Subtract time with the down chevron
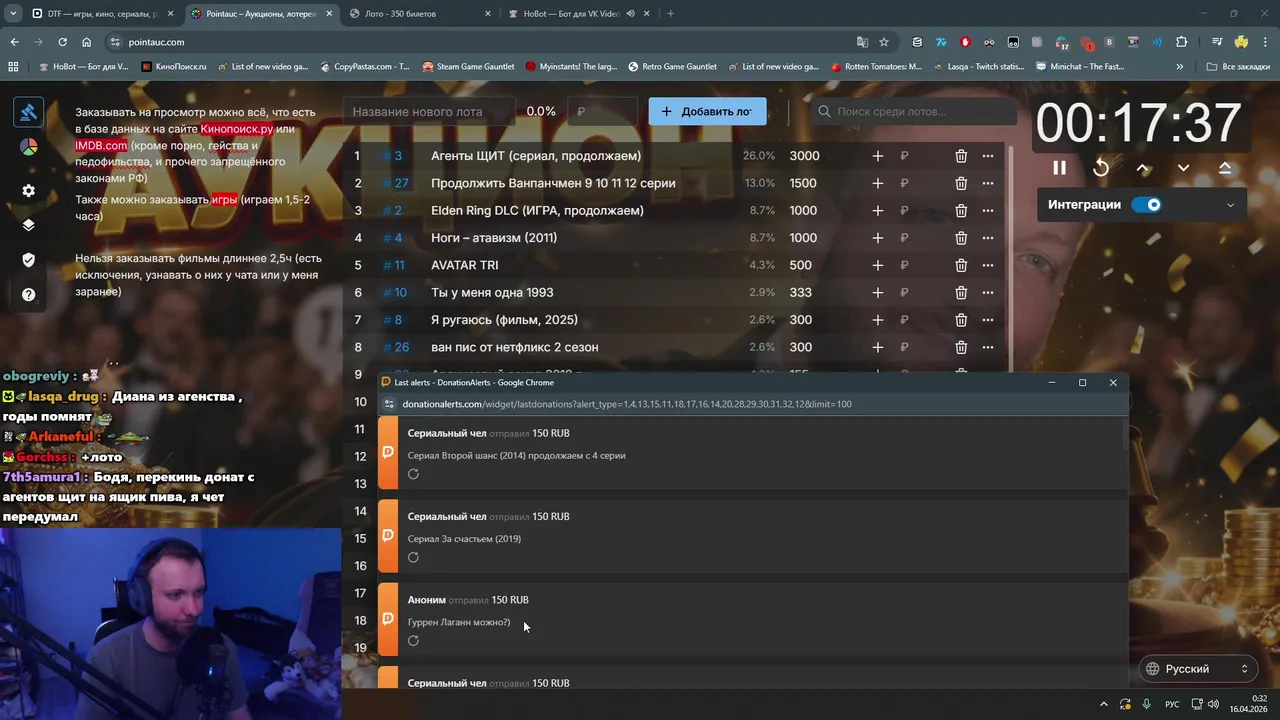The height and width of the screenshot is (720, 1280). click(x=1183, y=168)
